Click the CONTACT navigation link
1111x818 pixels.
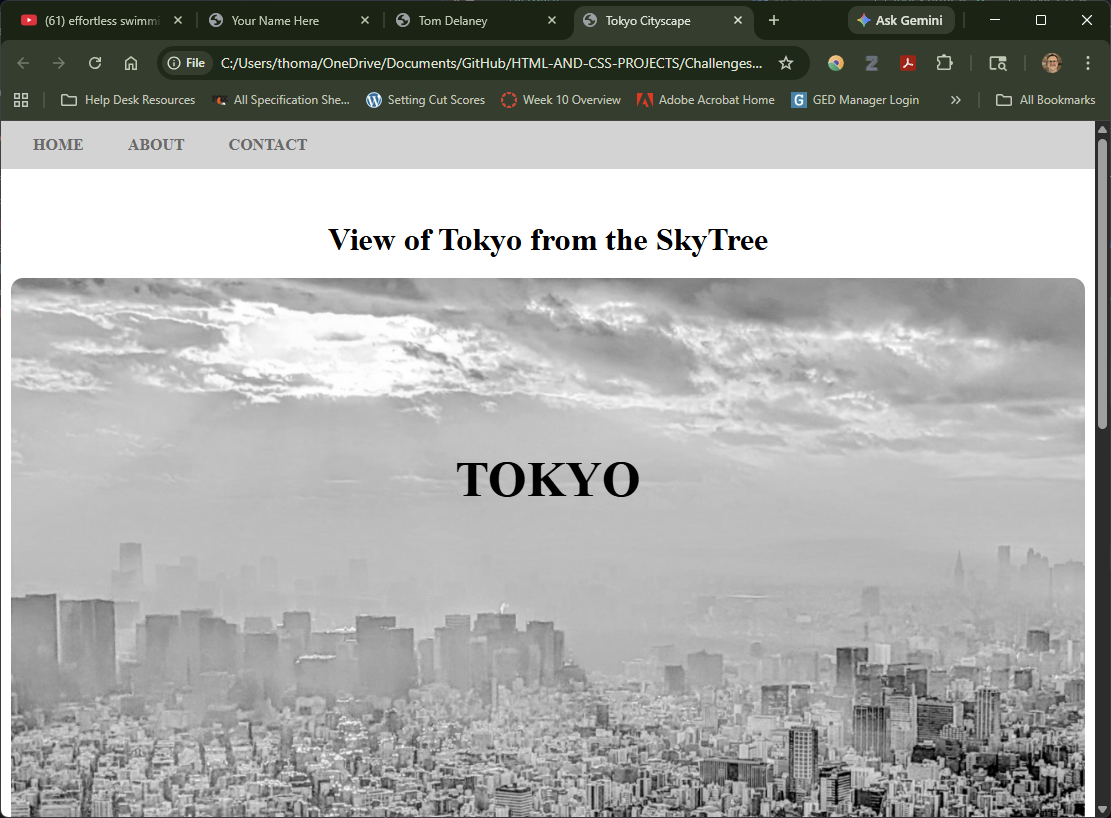267,144
